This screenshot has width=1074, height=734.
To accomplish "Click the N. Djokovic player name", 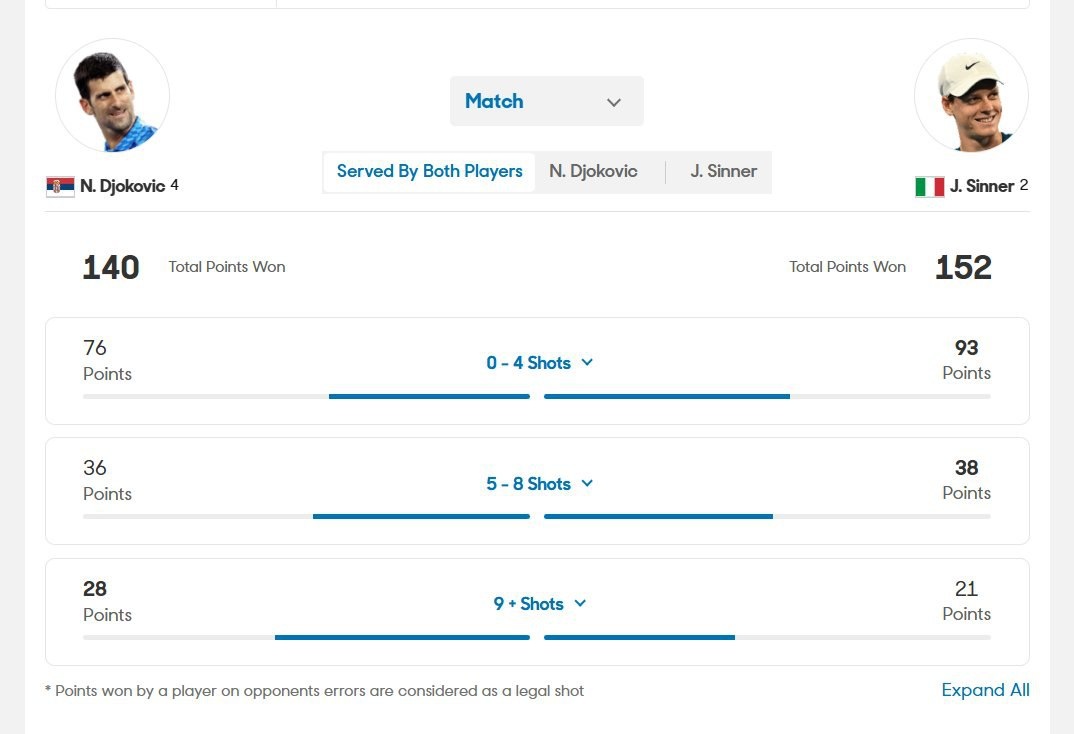I will 122,186.
